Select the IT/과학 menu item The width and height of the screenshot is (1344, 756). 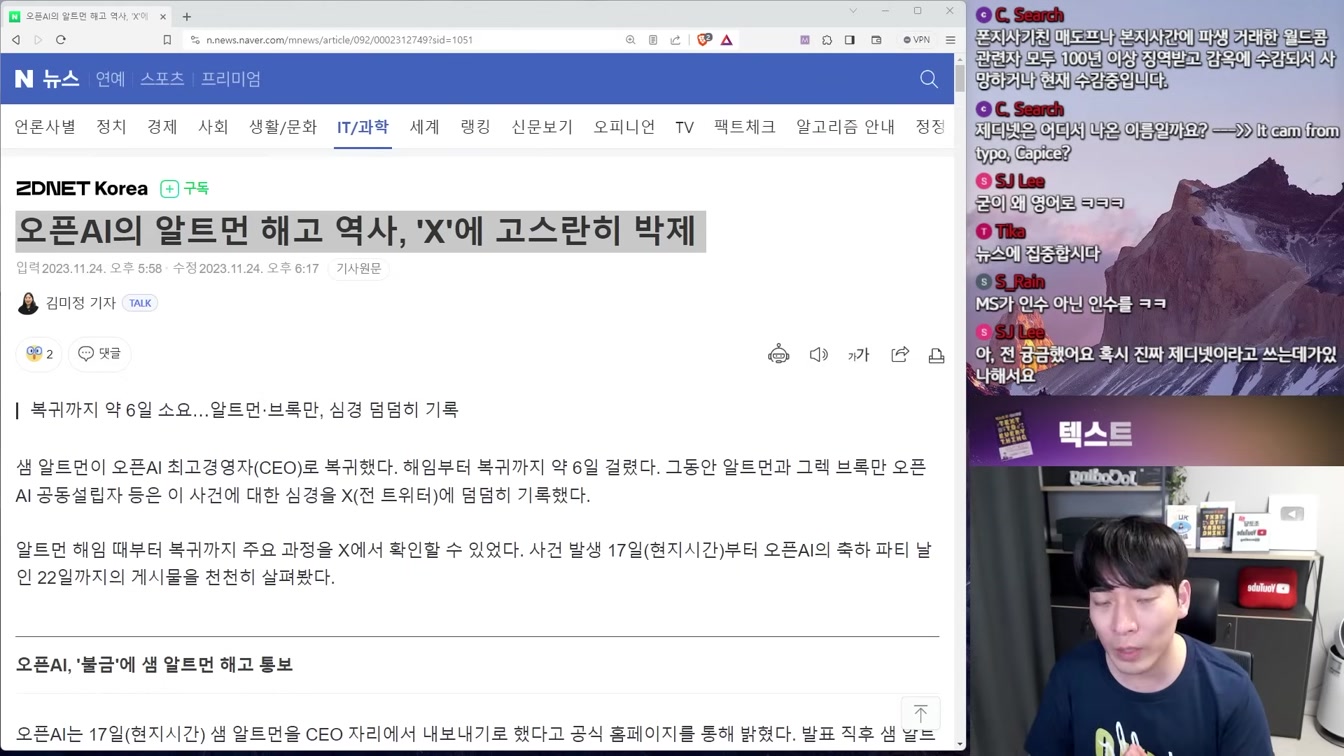(362, 127)
